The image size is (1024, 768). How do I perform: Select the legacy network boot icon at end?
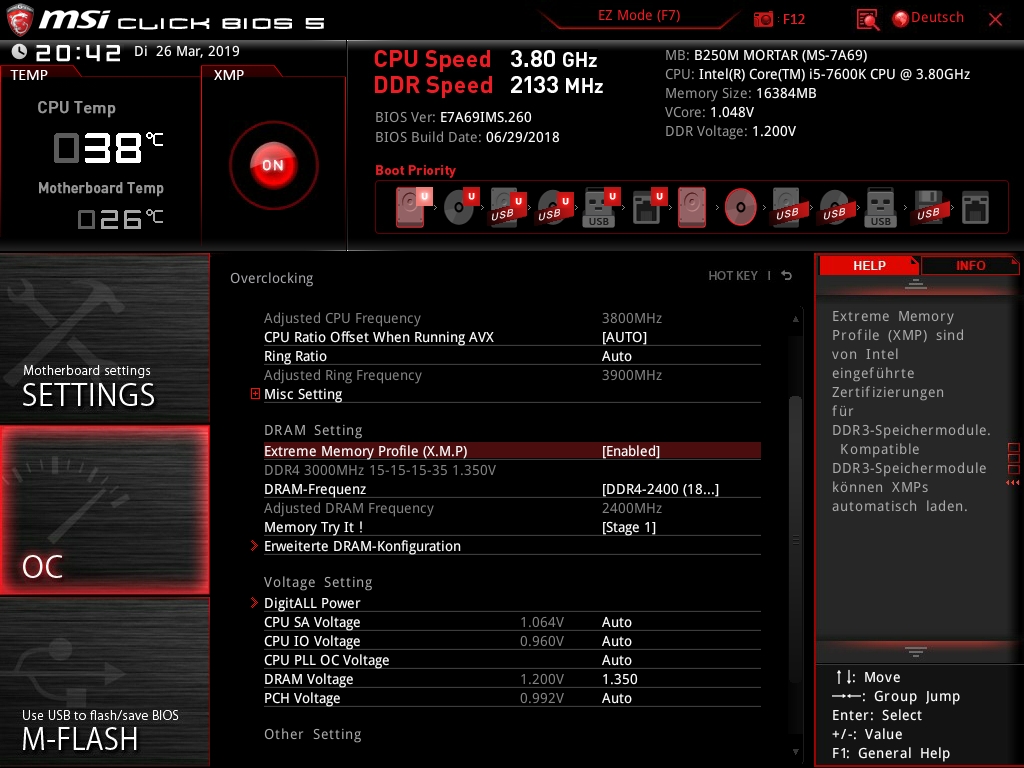(x=976, y=207)
